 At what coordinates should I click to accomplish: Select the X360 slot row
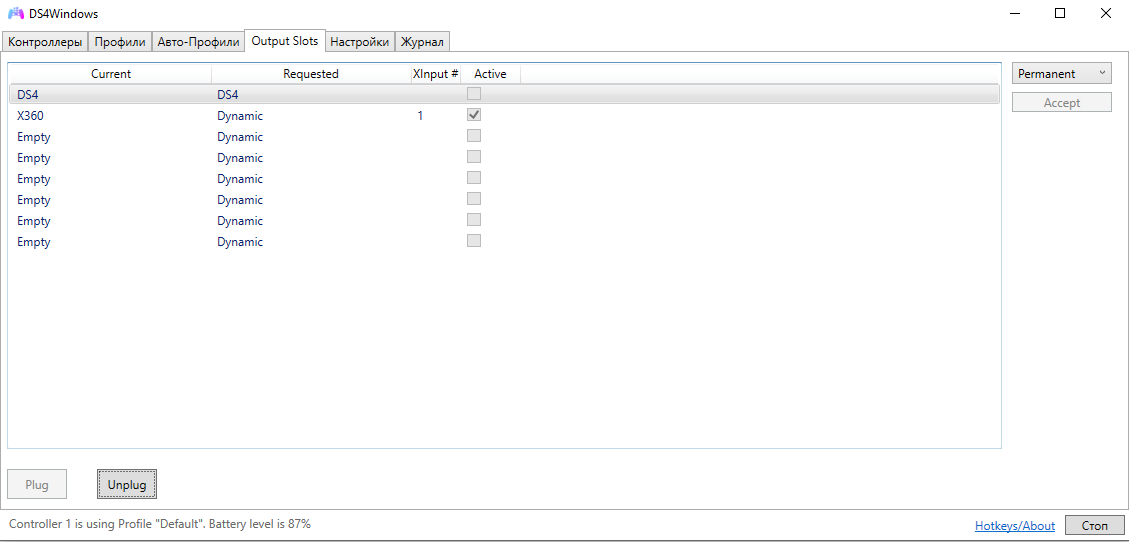point(504,115)
